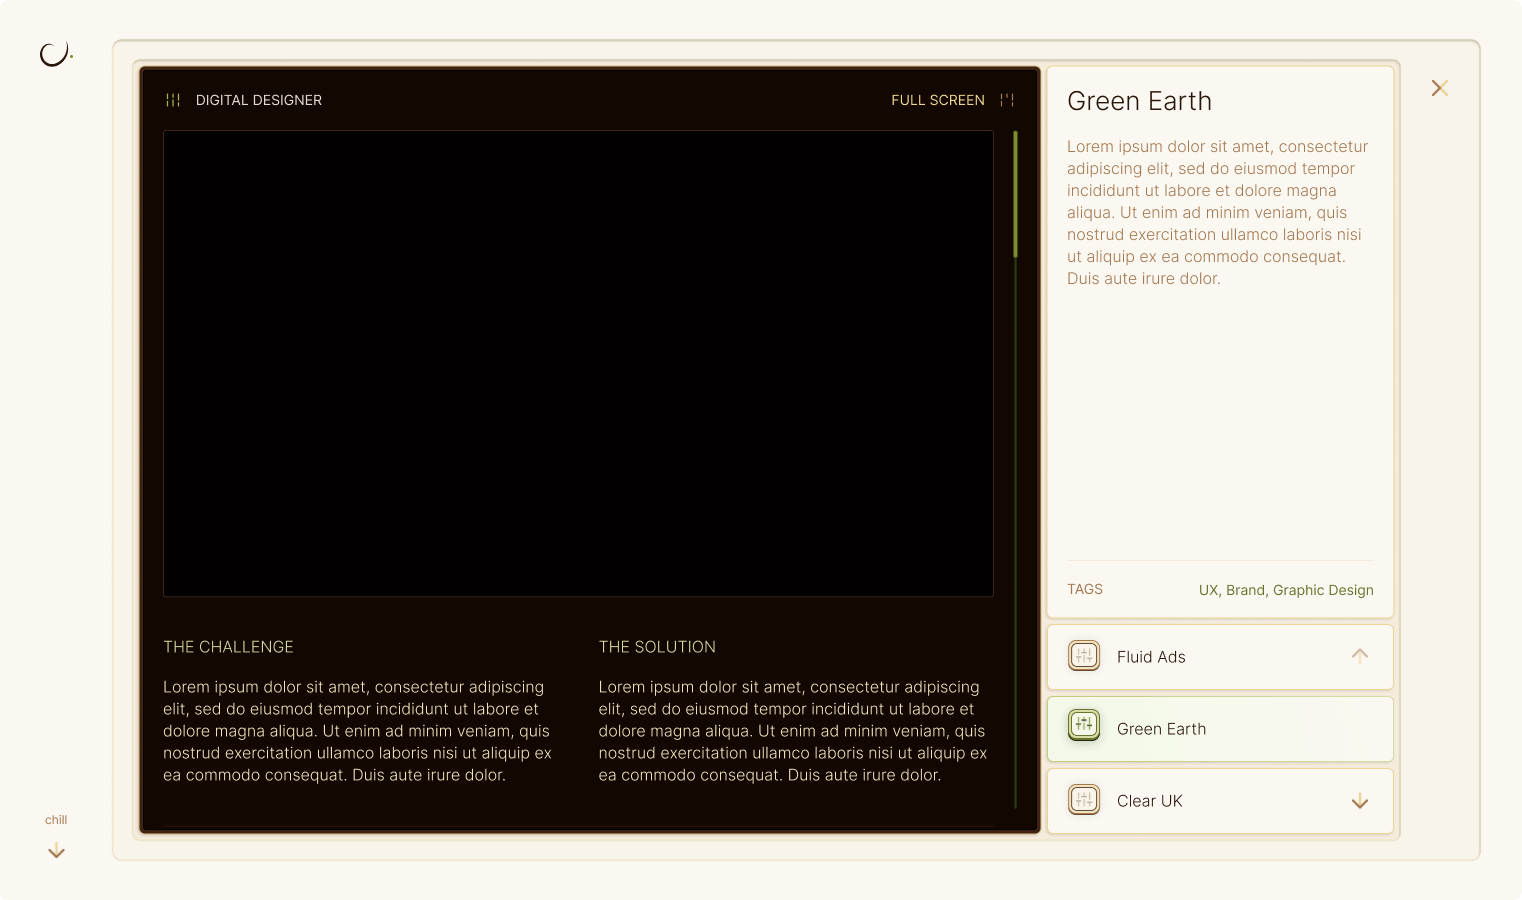Click the chill mode label
The image size is (1522, 900).
pos(56,820)
